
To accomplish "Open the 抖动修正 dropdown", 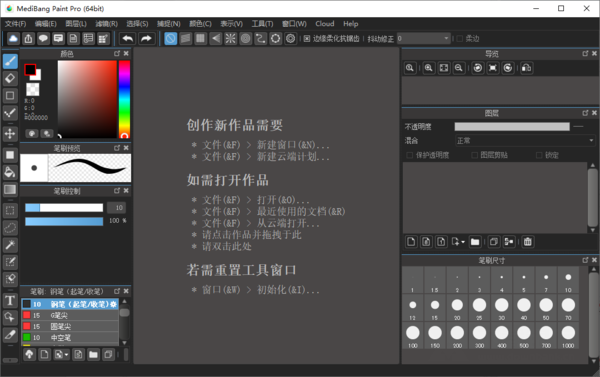I will point(424,39).
